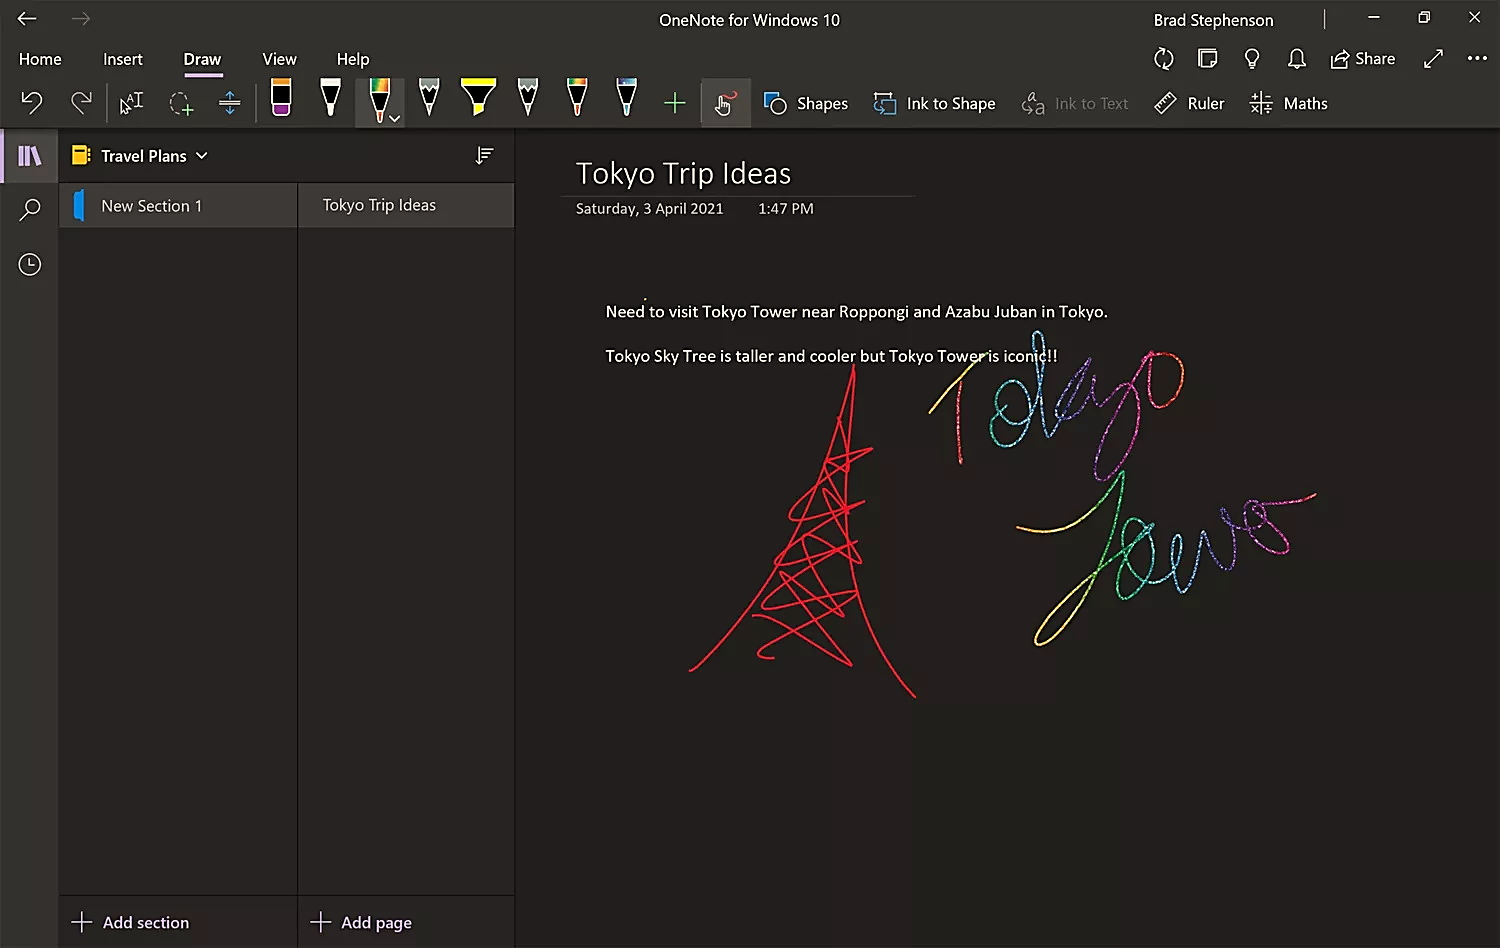Open the Insert tab
The width and height of the screenshot is (1500, 948).
pos(123,59)
